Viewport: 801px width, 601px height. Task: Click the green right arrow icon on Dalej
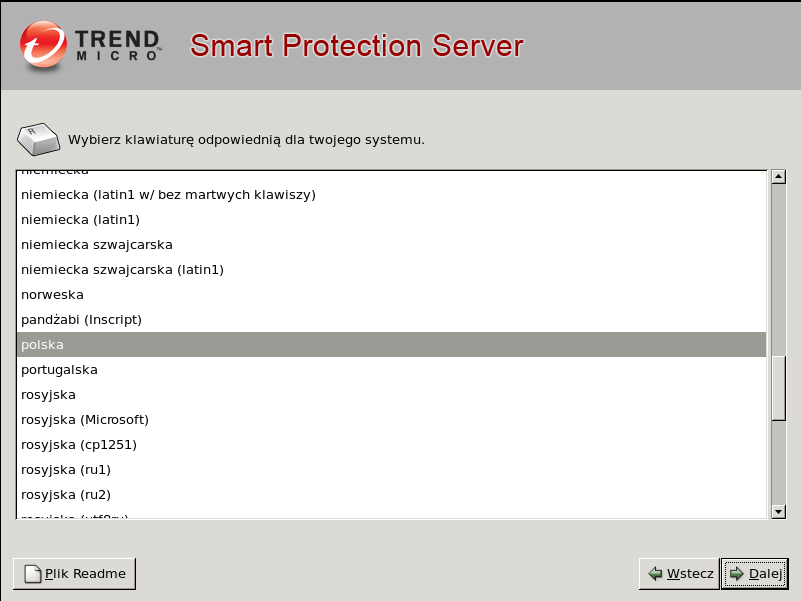[x=737, y=573]
